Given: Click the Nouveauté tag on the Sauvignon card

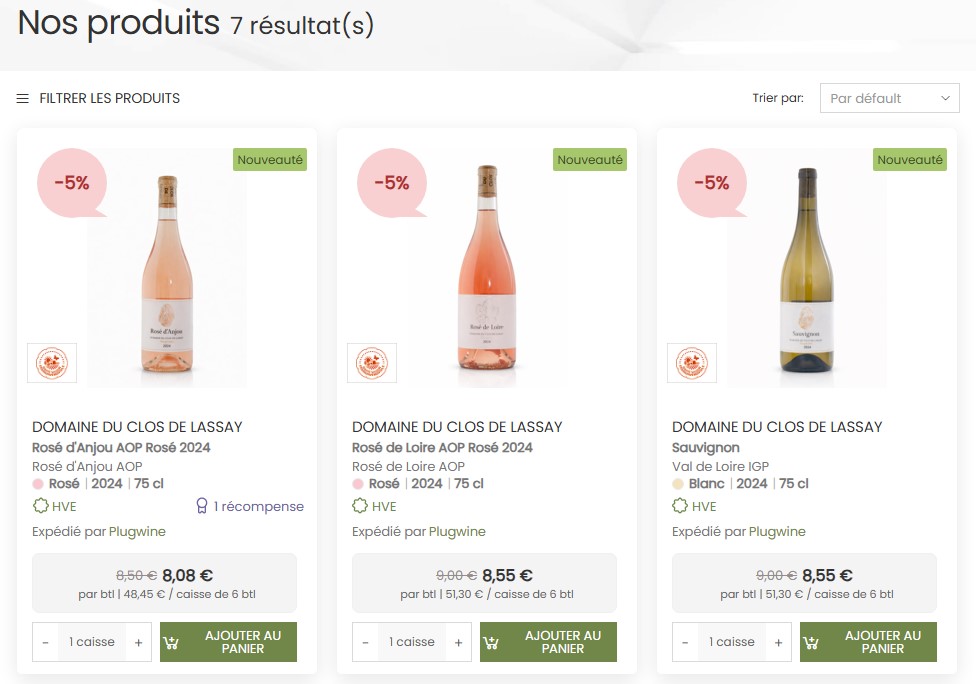Looking at the screenshot, I should point(909,159).
